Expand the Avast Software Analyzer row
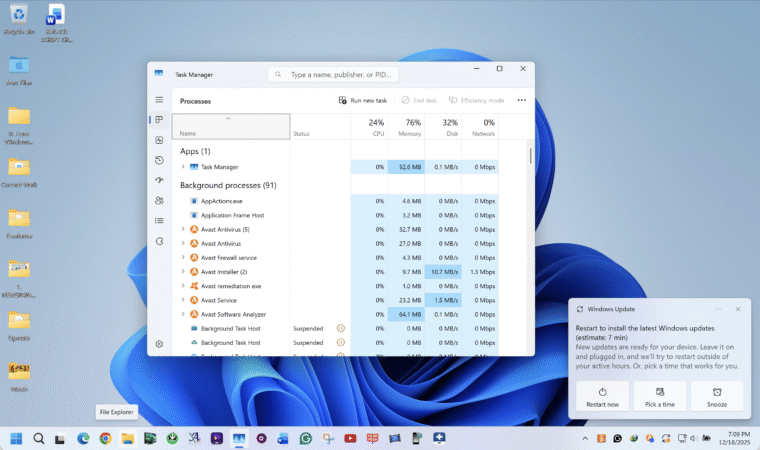Viewport: 760px width, 450px height. 183,314
